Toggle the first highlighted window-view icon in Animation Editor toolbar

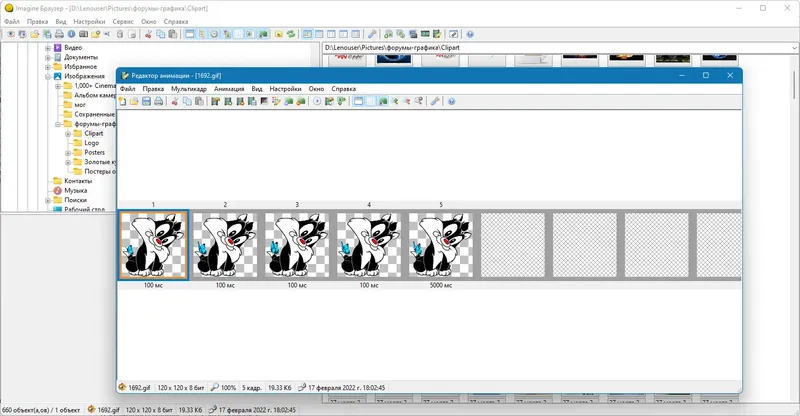359,102
